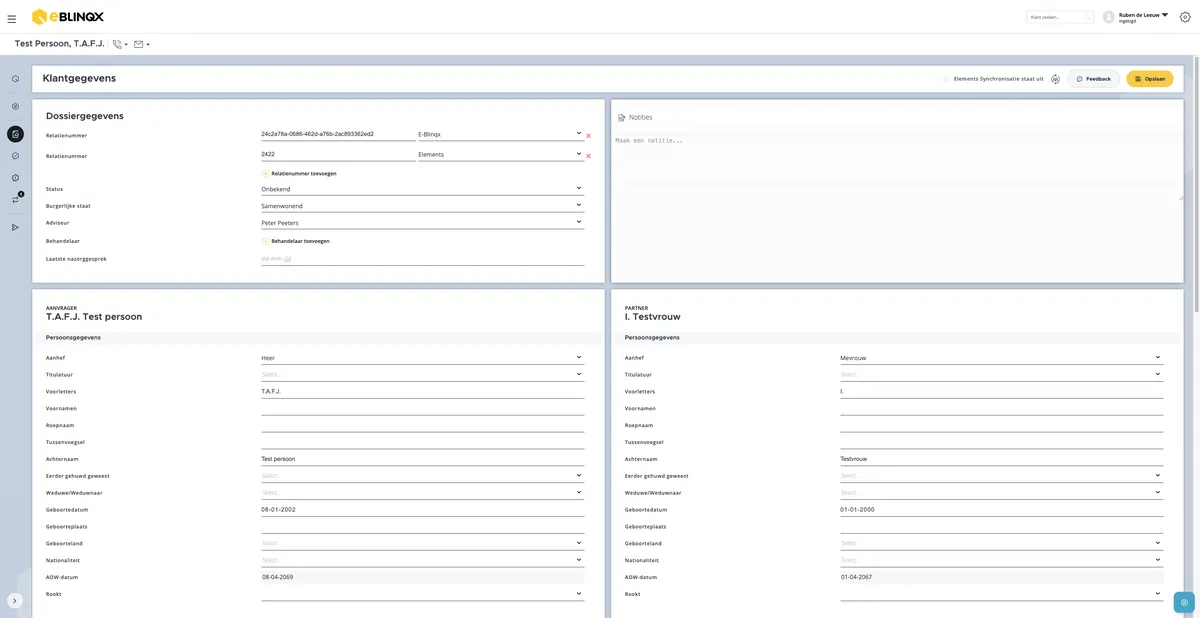Open the partner Aanhef dropdown showing Mevrouw
Image resolution: width=1200 pixels, height=618 pixels.
point(1001,358)
